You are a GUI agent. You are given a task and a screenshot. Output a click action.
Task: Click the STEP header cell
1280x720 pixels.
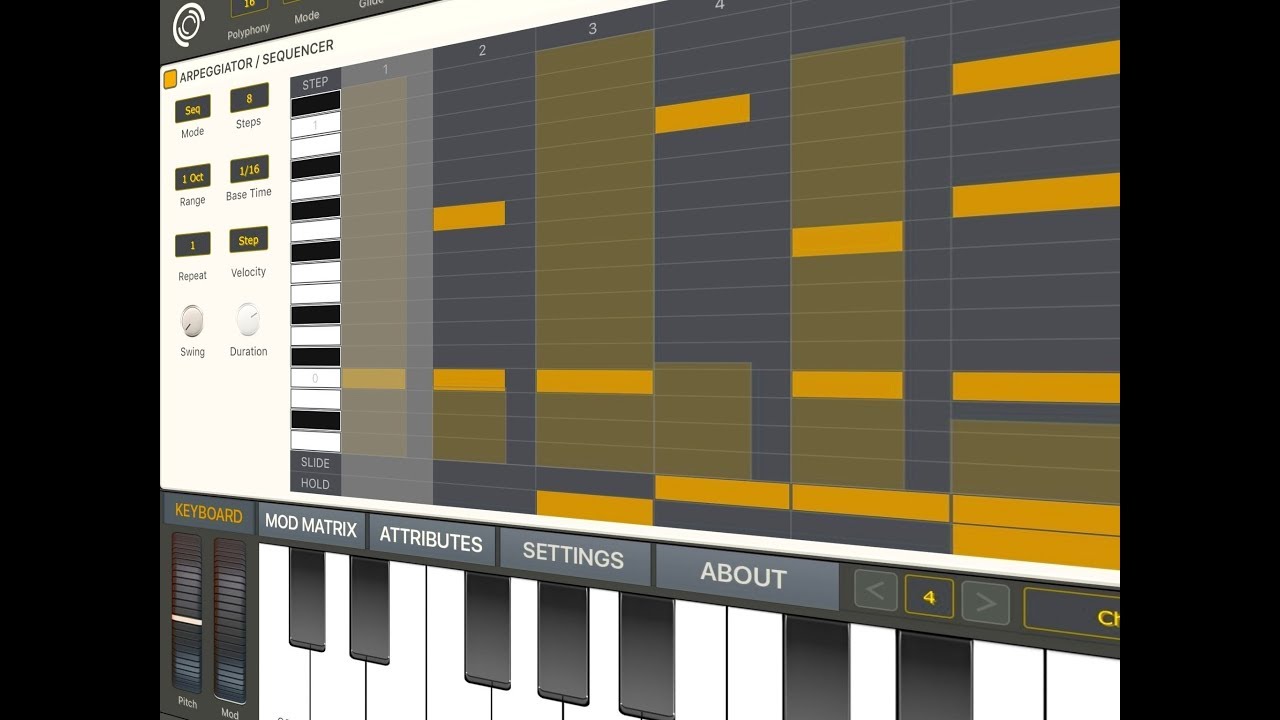coord(315,83)
